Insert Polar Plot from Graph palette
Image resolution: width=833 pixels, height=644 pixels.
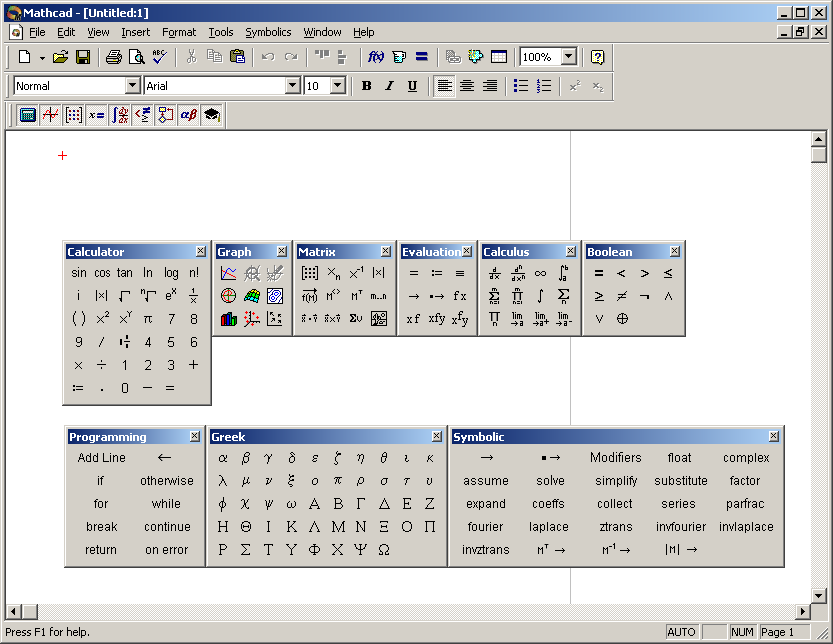228,296
